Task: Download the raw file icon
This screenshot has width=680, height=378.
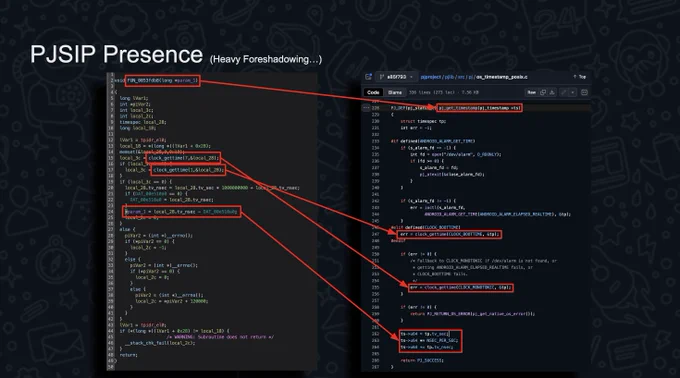Action: [x=552, y=92]
